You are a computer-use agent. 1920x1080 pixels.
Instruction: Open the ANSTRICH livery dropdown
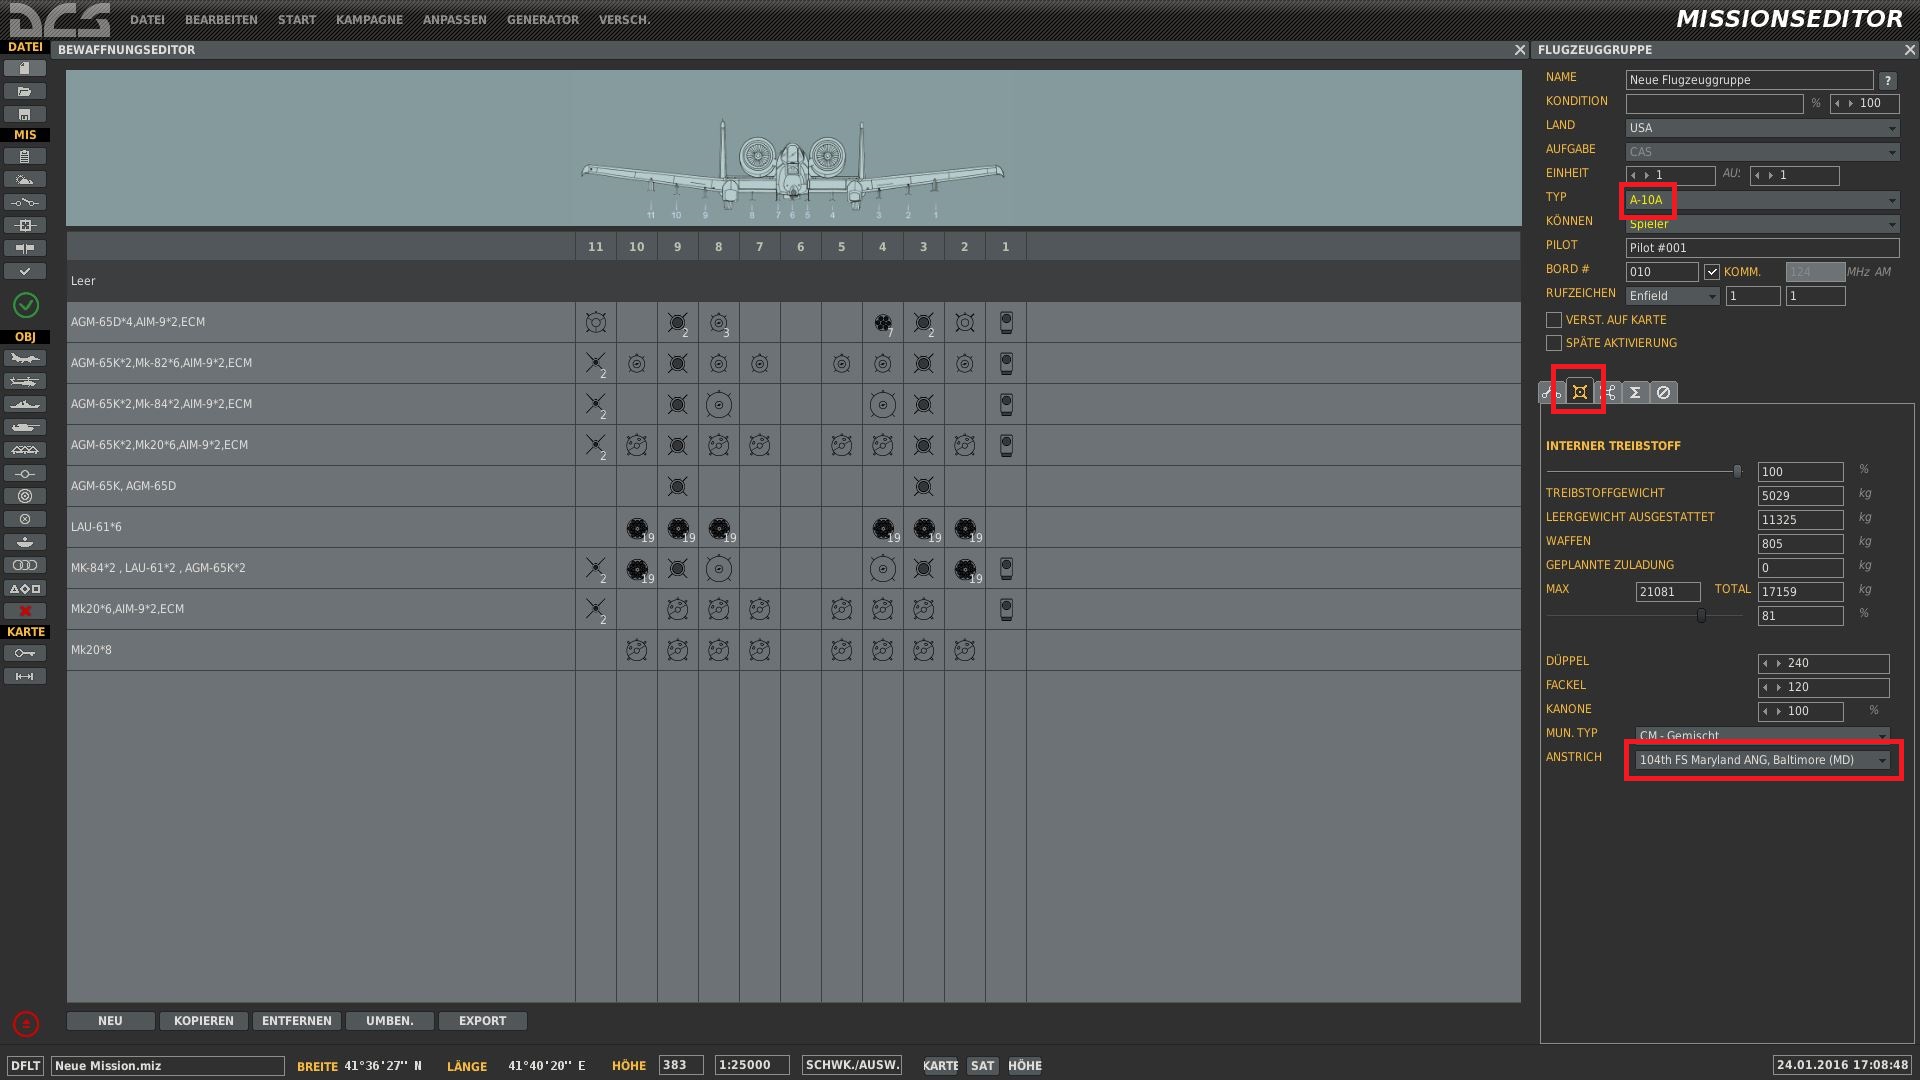click(x=1763, y=760)
